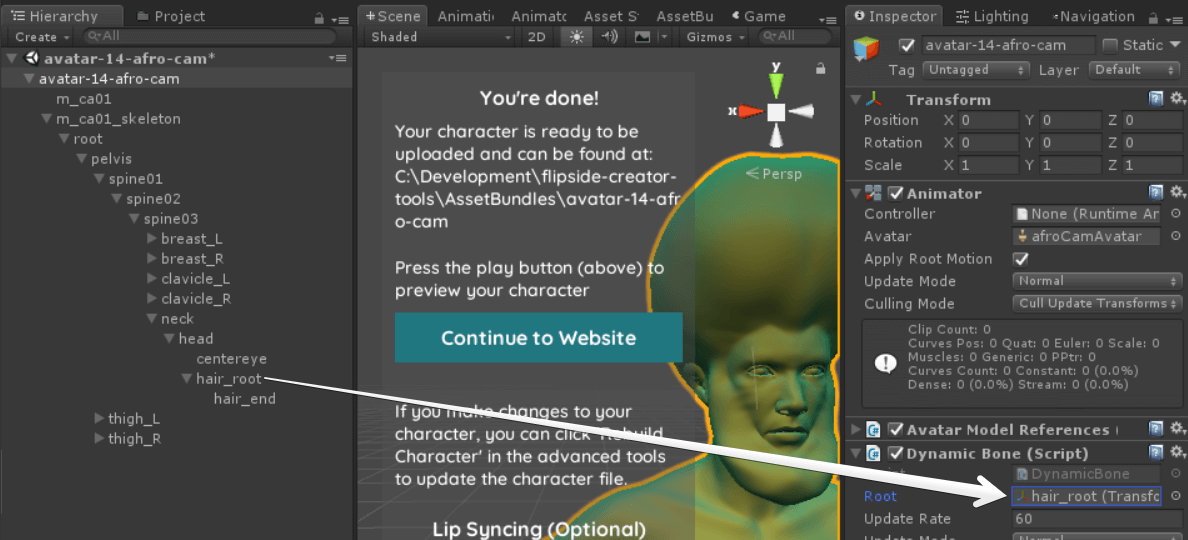
Task: Click the Avatar object picker circle
Action: (1175, 236)
